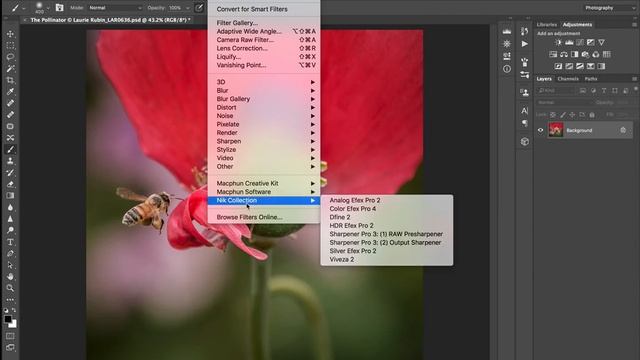This screenshot has width=640, height=360.
Task: Switch to the Libraries tab
Action: pyautogui.click(x=547, y=24)
